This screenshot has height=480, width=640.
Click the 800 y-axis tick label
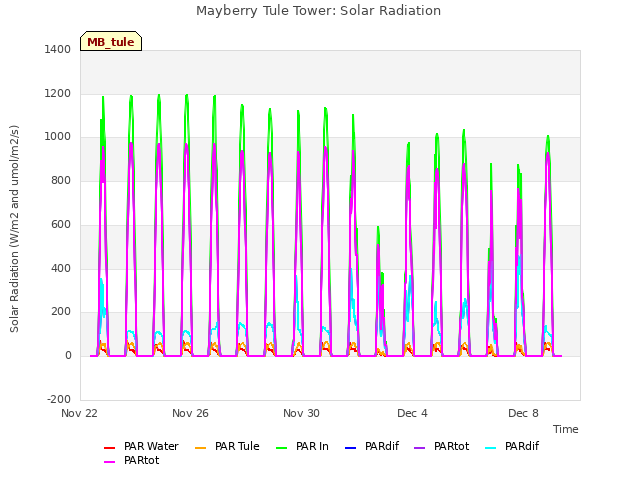point(61,180)
